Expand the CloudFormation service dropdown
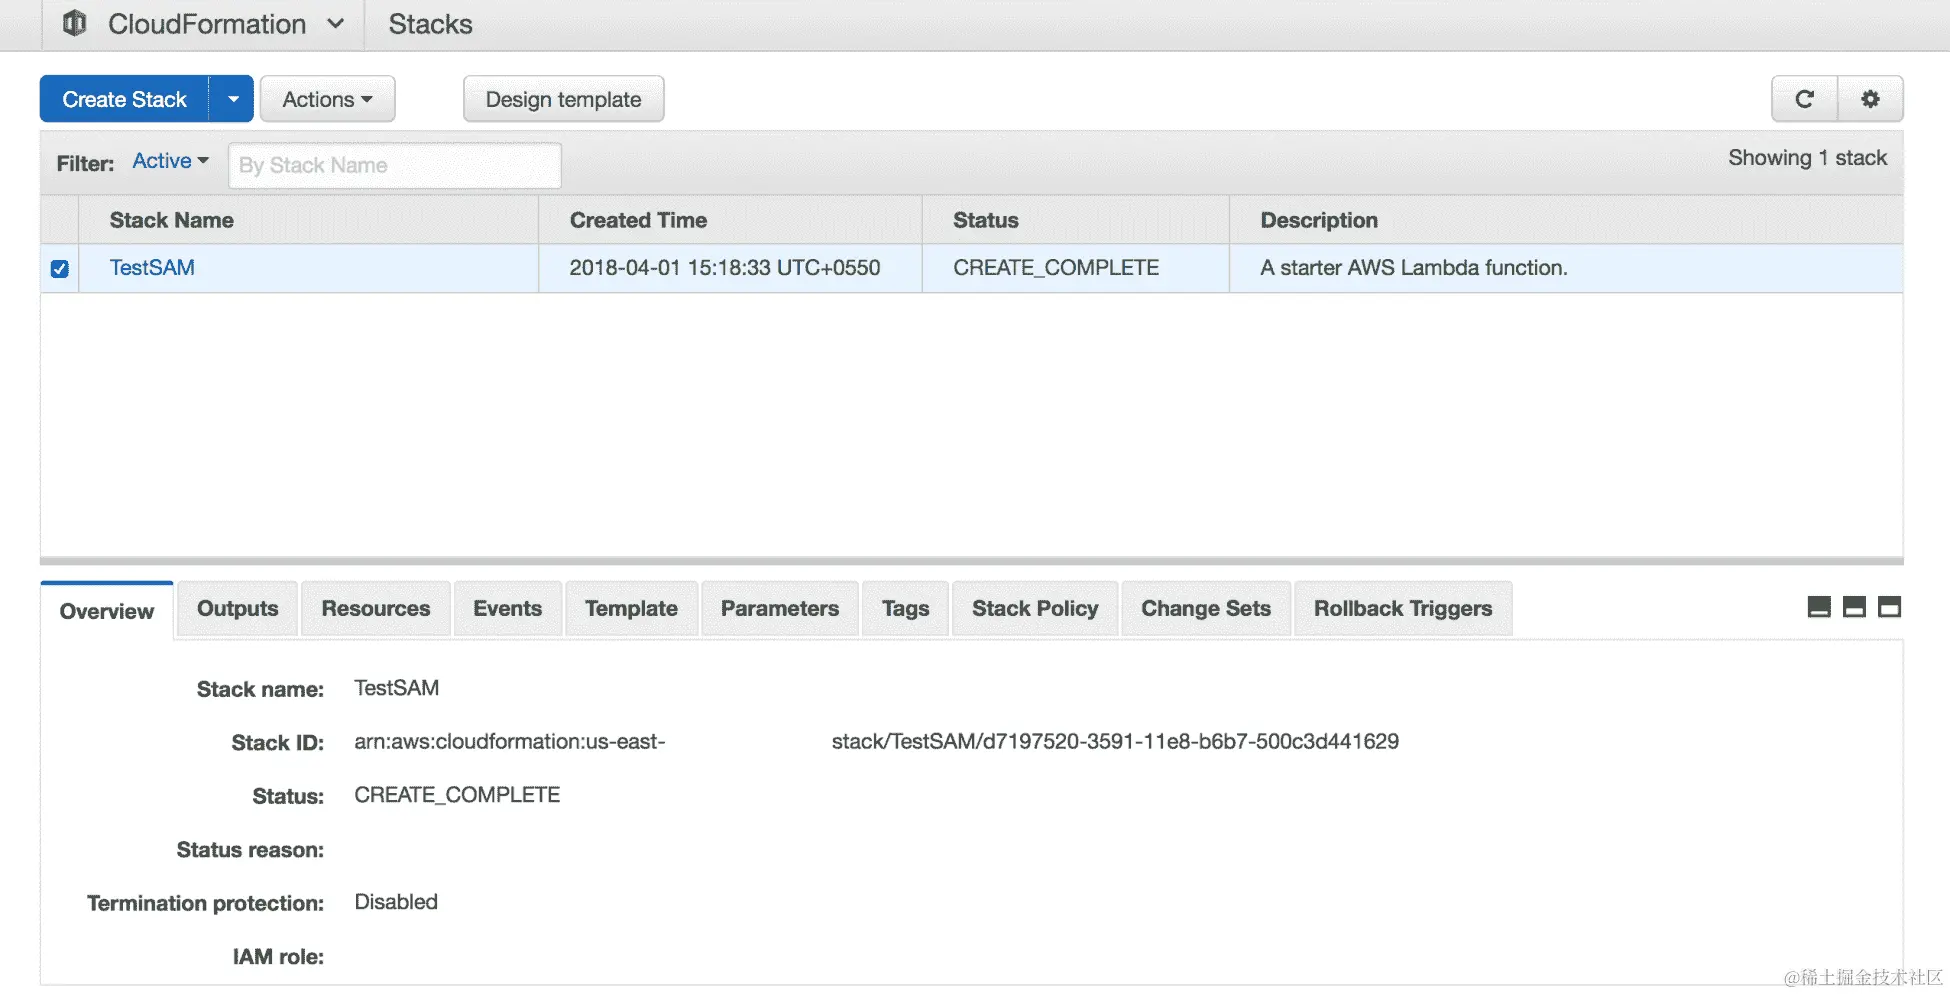Screen dimensions: 1950x994 pyautogui.click(x=335, y=23)
